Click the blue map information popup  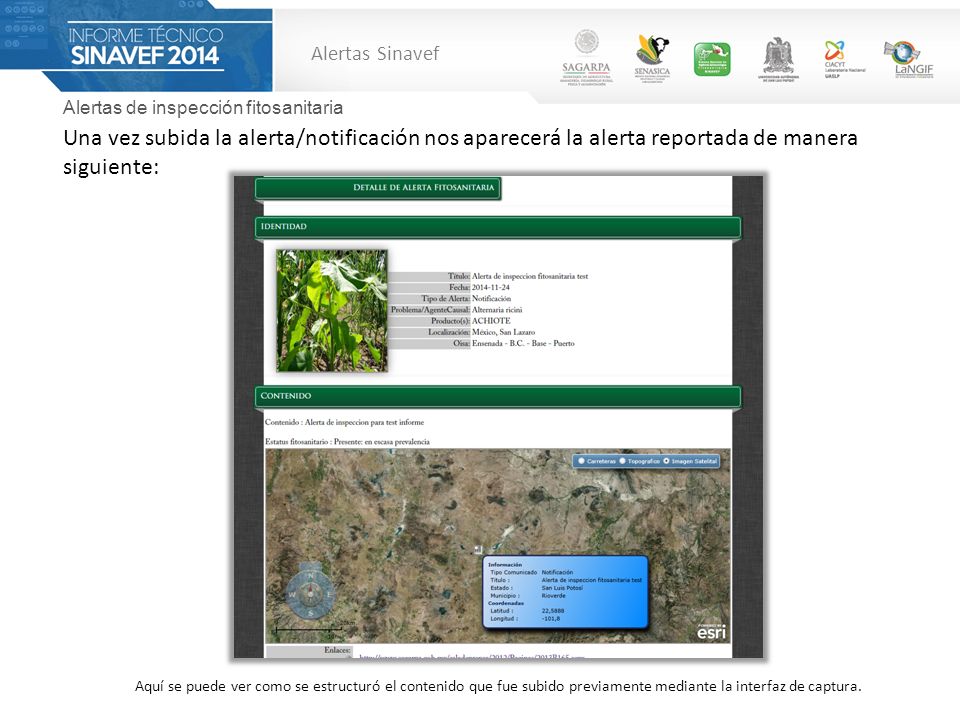[x=565, y=592]
